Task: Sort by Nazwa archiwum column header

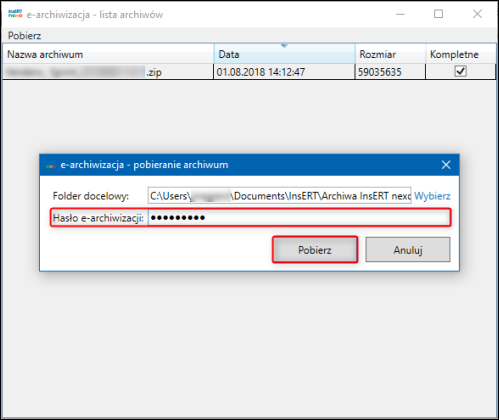Action: 108,54
